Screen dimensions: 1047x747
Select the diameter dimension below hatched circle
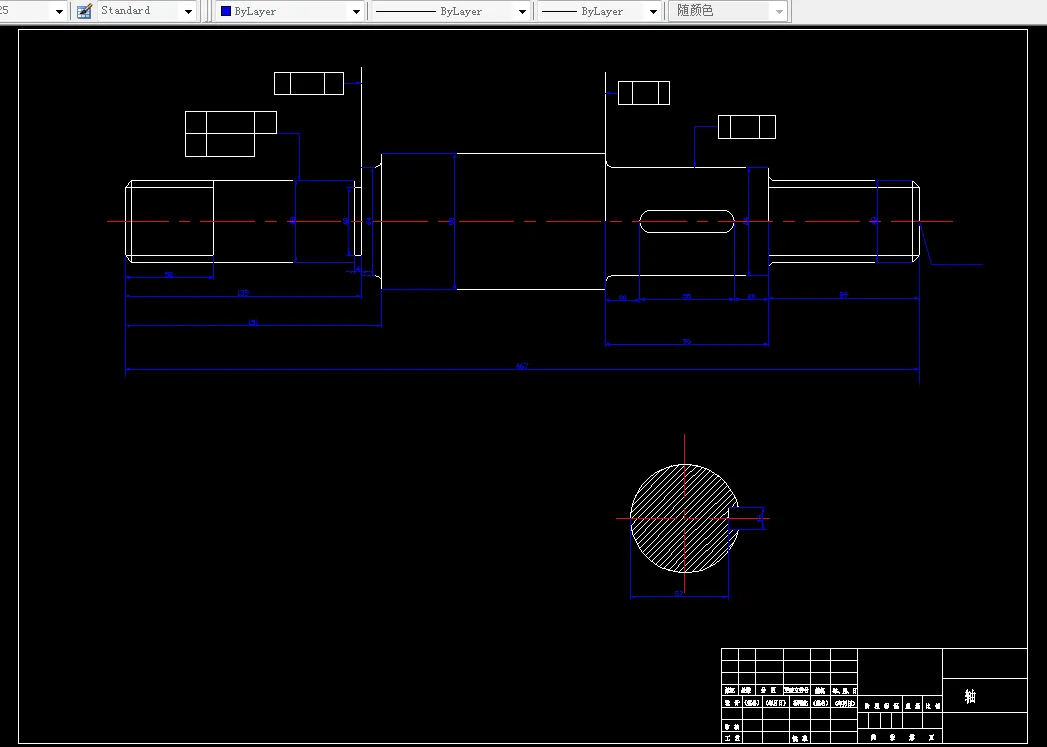679,593
